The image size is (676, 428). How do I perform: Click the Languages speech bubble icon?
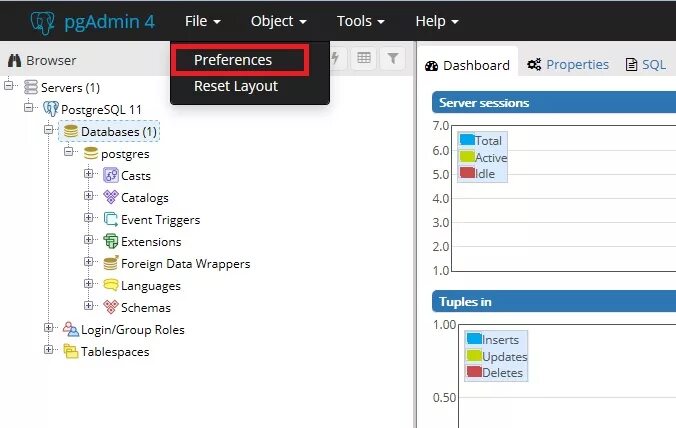(x=111, y=285)
